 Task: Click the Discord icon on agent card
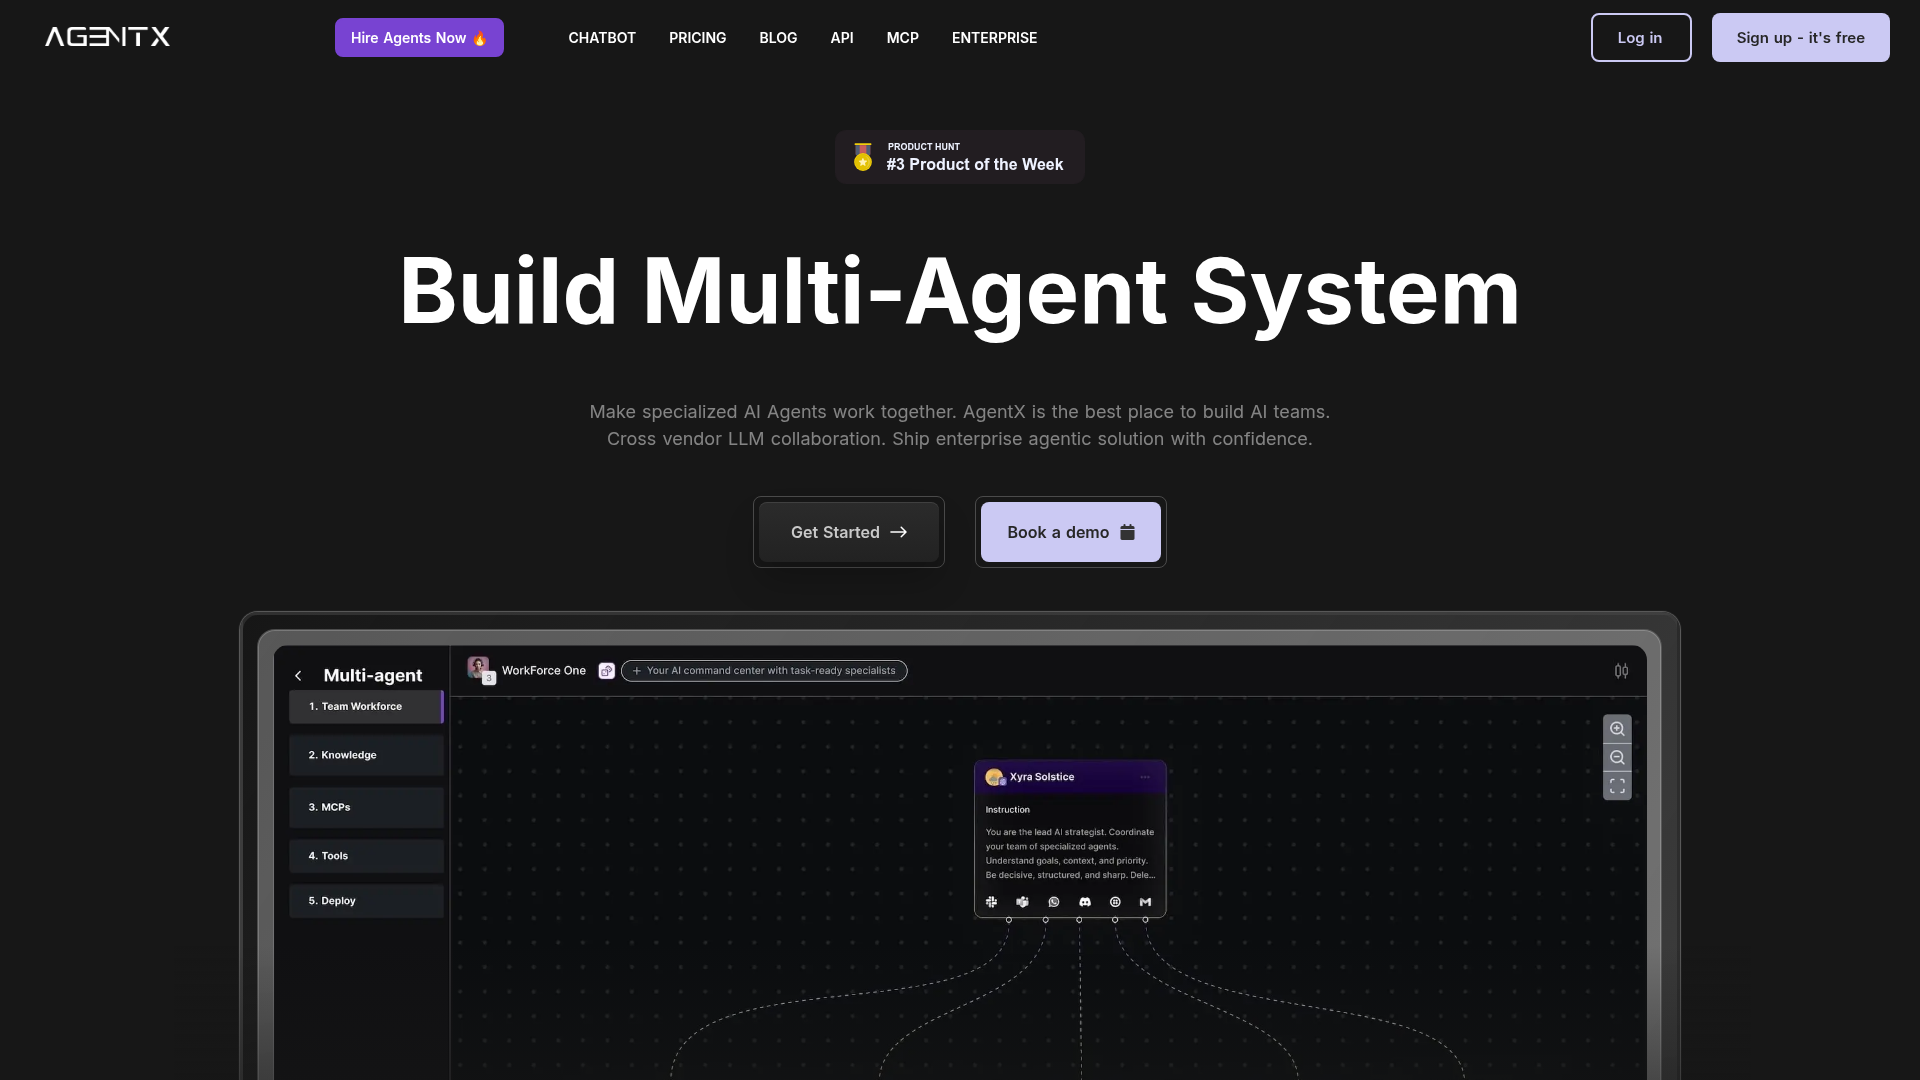click(x=1085, y=902)
